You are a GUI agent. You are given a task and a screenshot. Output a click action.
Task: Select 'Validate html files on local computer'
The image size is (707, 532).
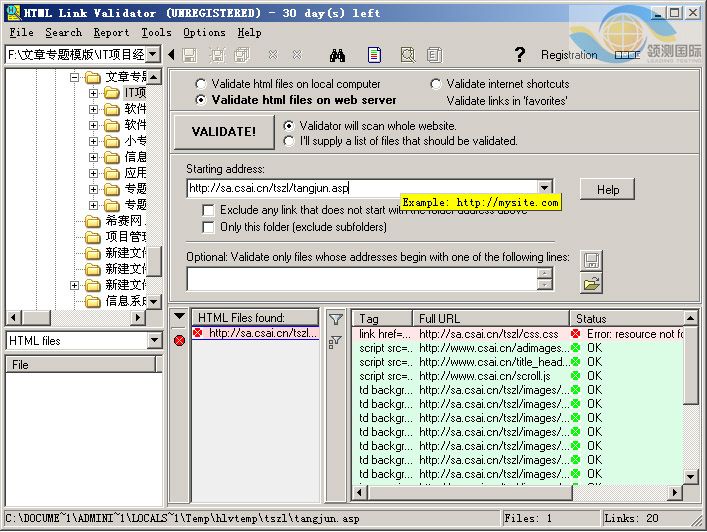click(201, 84)
